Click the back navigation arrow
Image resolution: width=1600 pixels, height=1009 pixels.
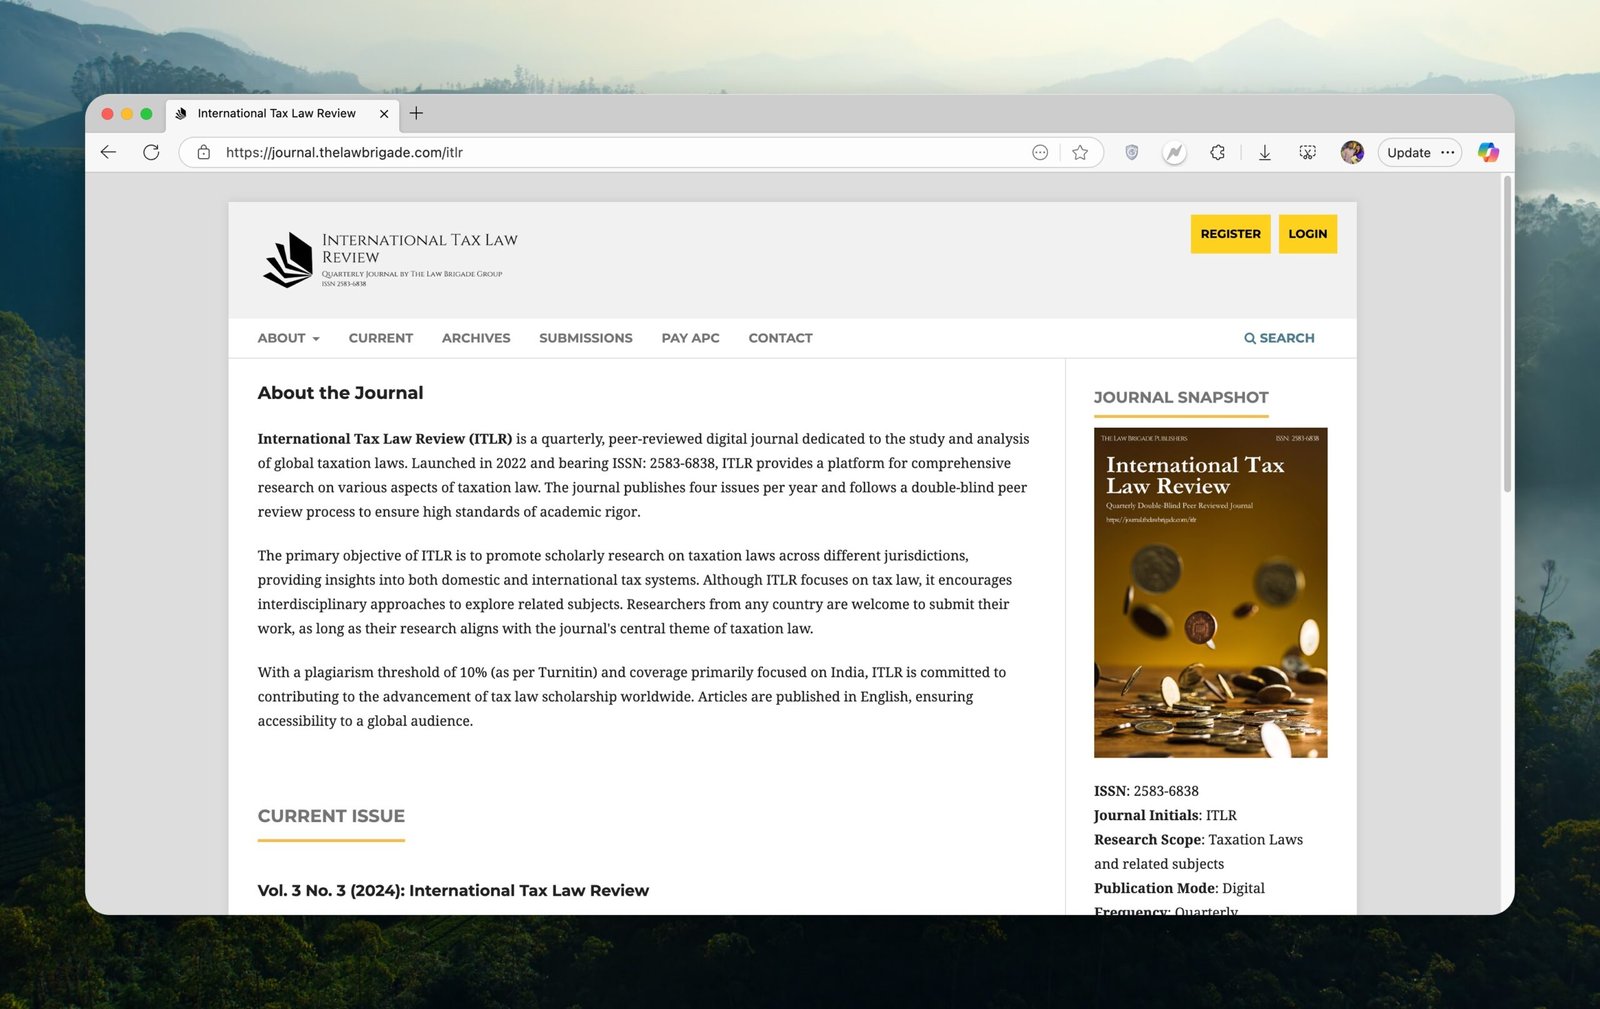coord(109,152)
